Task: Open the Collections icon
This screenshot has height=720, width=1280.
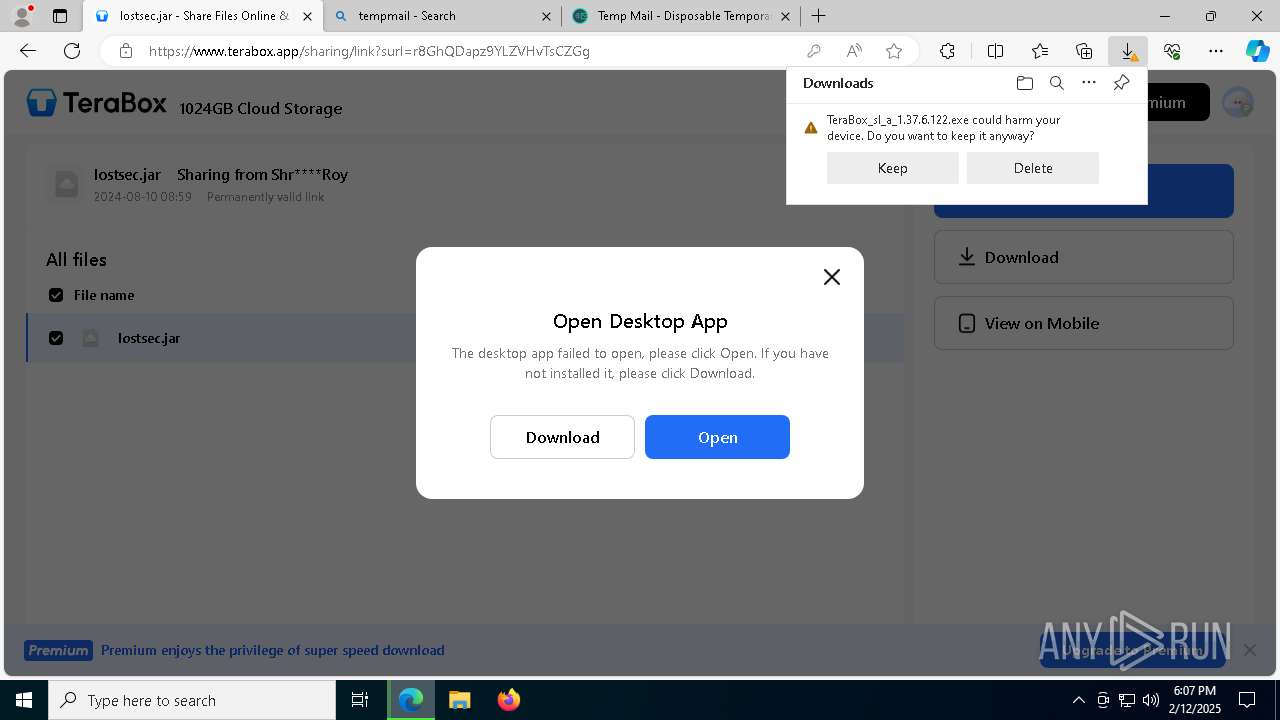Action: click(1084, 51)
